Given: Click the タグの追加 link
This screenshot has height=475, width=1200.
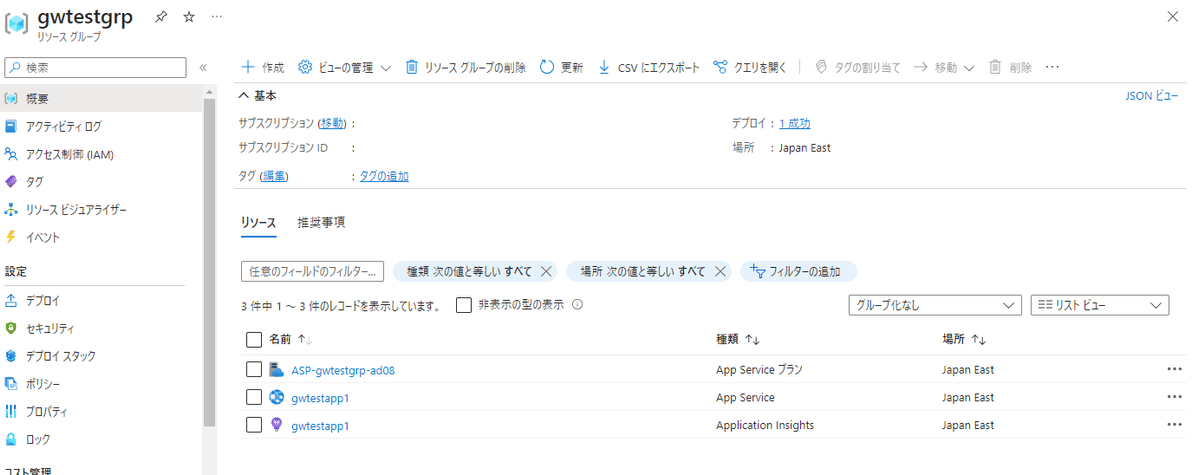Looking at the screenshot, I should click(x=384, y=176).
